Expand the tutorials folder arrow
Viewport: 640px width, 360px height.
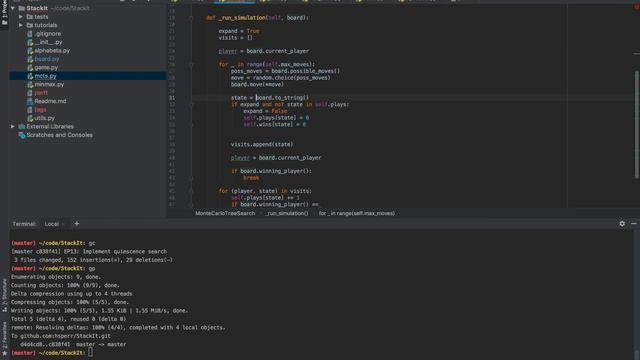click(x=21, y=25)
